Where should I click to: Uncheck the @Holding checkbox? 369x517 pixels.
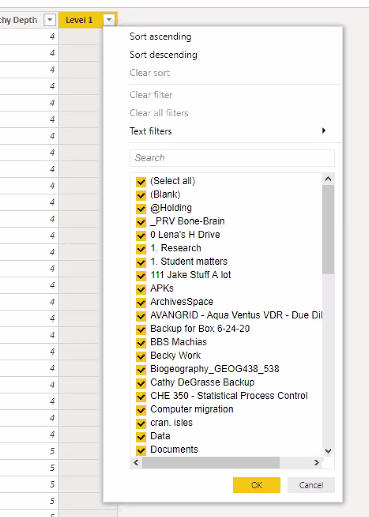point(141,208)
